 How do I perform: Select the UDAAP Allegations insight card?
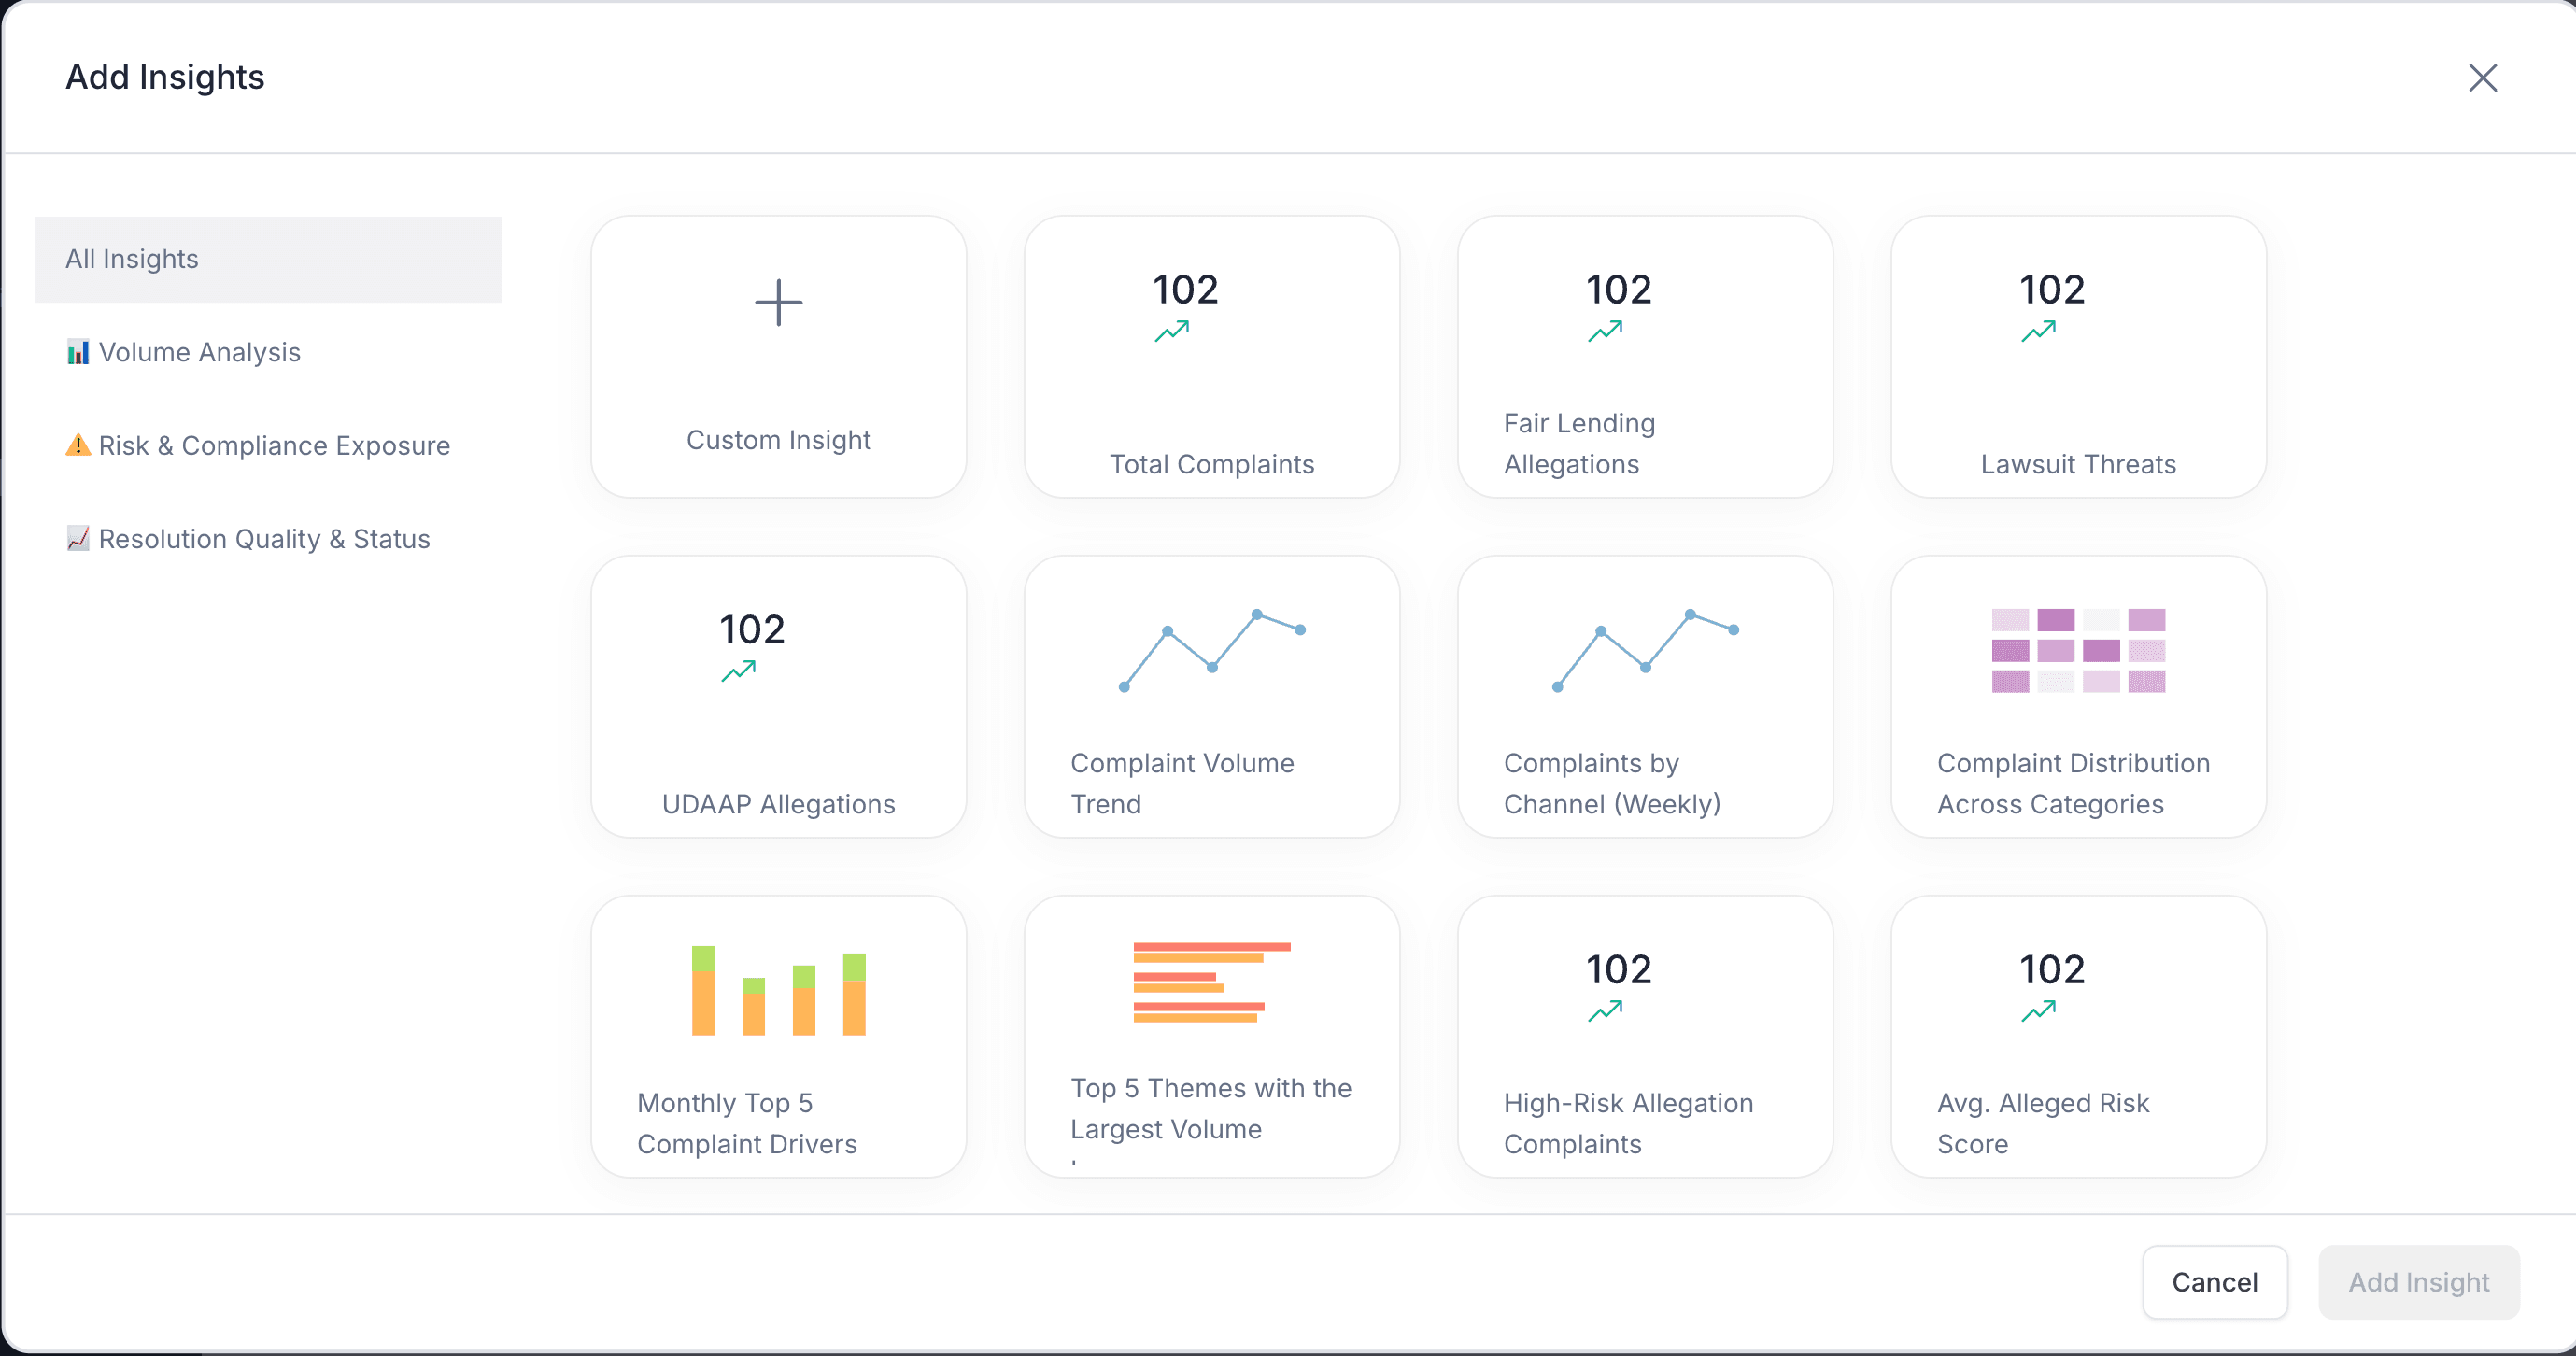click(x=778, y=696)
